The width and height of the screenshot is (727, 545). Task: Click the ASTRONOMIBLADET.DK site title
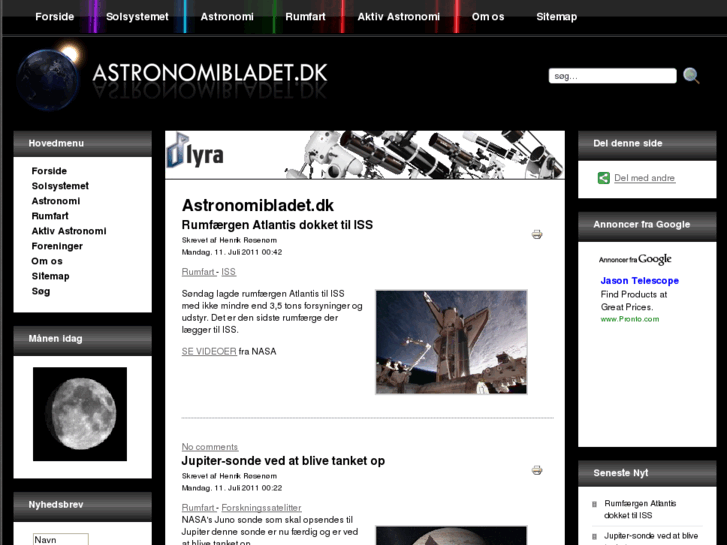coord(210,73)
